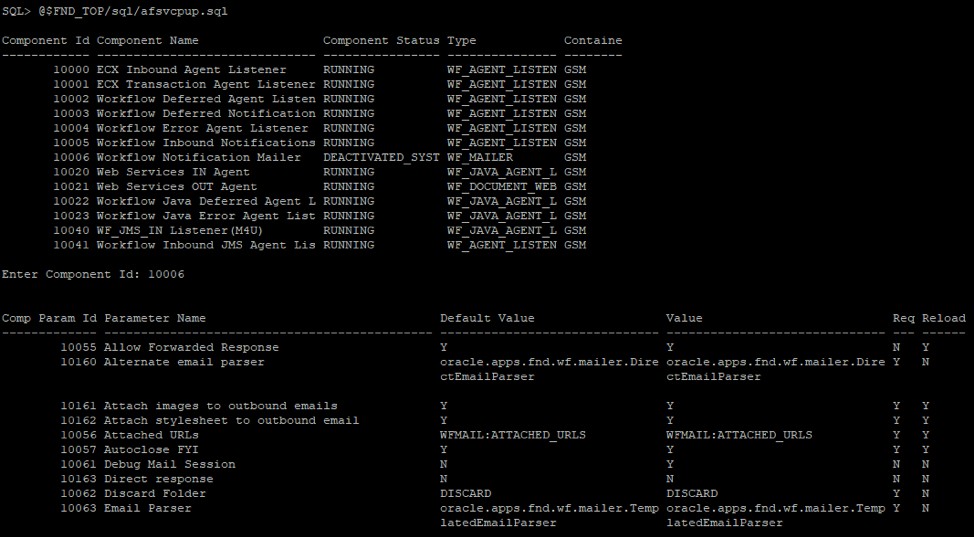974x537 pixels.
Task: Click the Reload column header
Action: pyautogui.click(x=943, y=318)
